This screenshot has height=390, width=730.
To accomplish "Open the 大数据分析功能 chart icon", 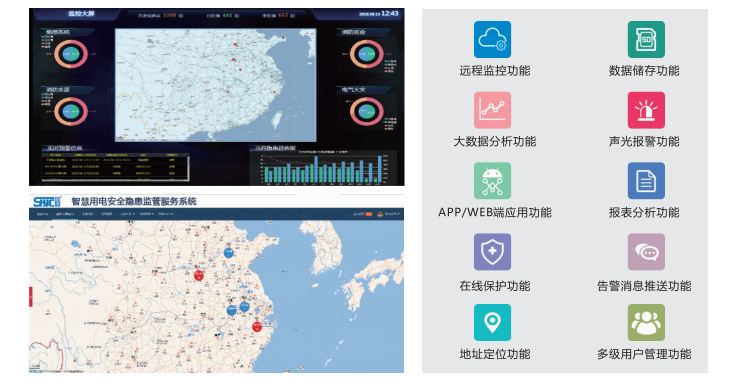I will tap(492, 110).
